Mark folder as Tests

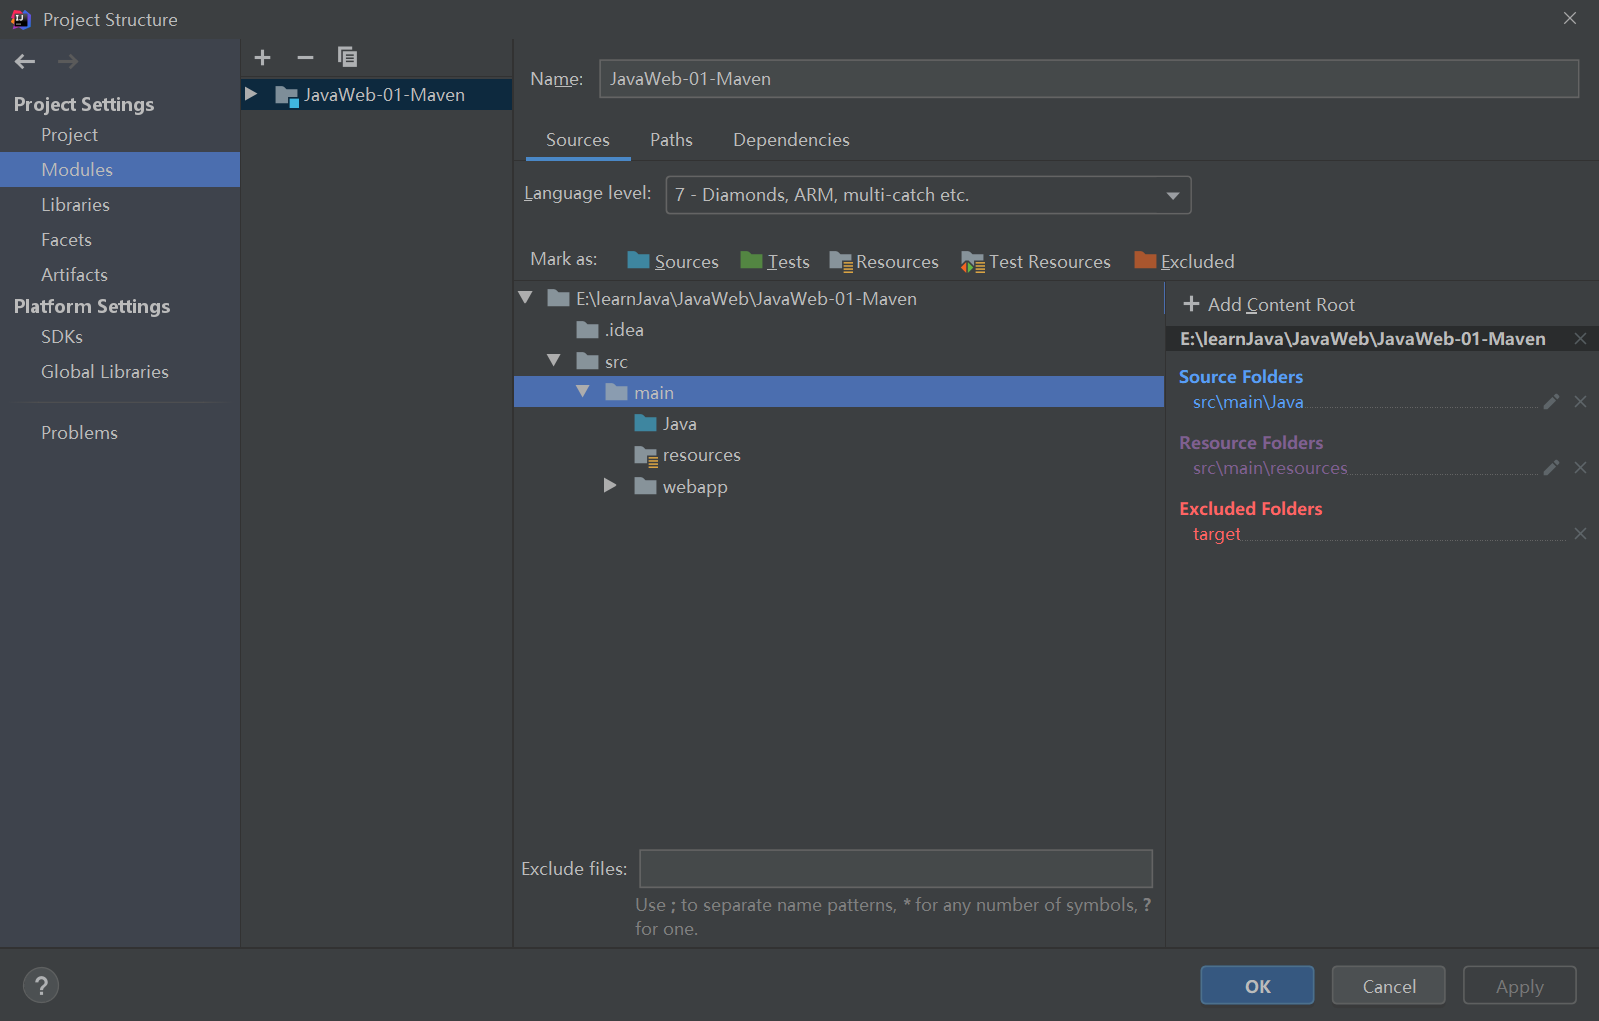coord(775,261)
